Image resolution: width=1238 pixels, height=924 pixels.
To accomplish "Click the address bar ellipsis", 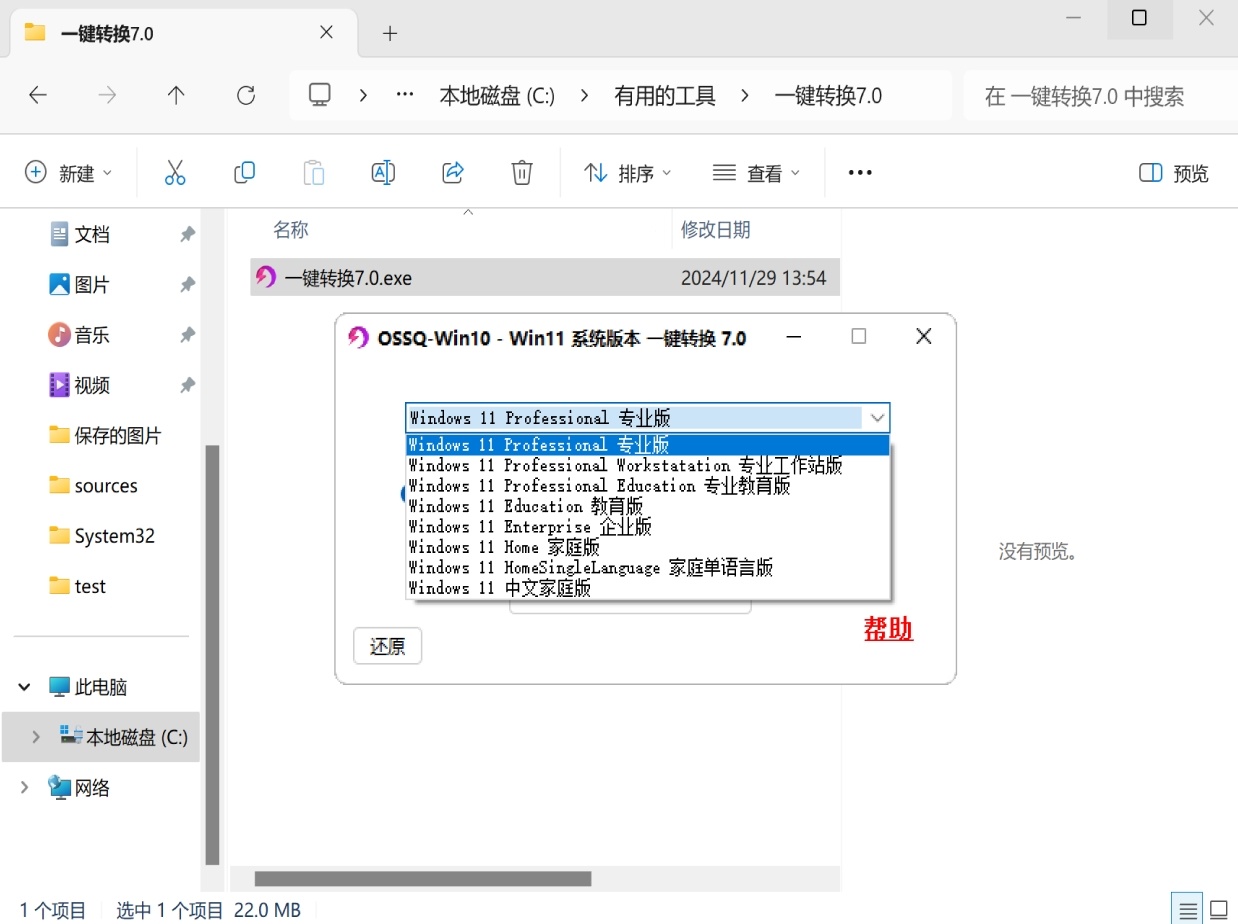I will click(405, 95).
